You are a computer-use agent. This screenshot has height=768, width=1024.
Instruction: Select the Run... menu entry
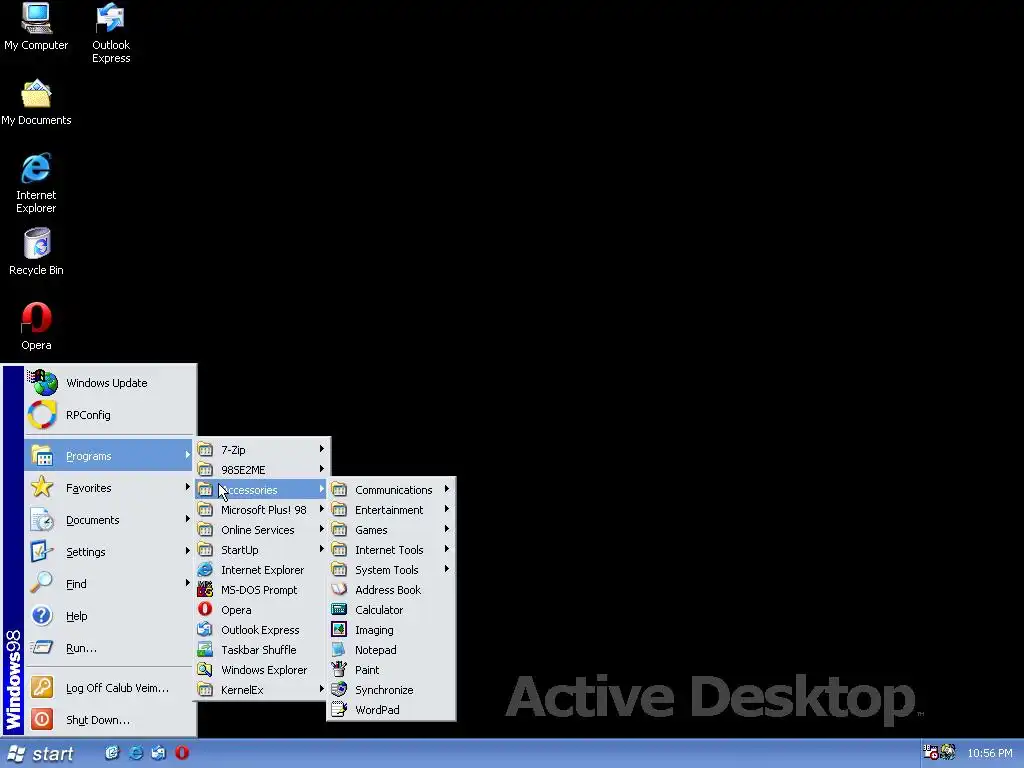(110, 647)
